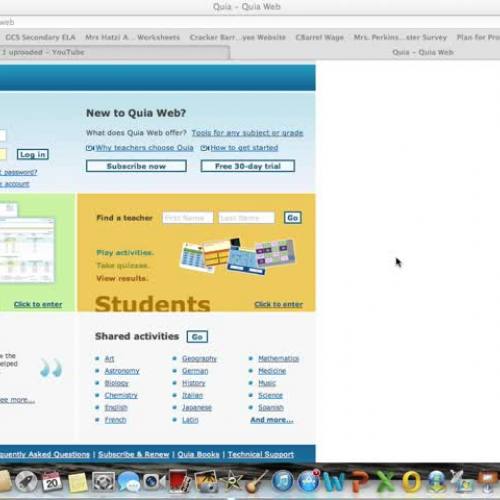
Task: Open Why teachers choose Quia link
Action: click(x=144, y=148)
